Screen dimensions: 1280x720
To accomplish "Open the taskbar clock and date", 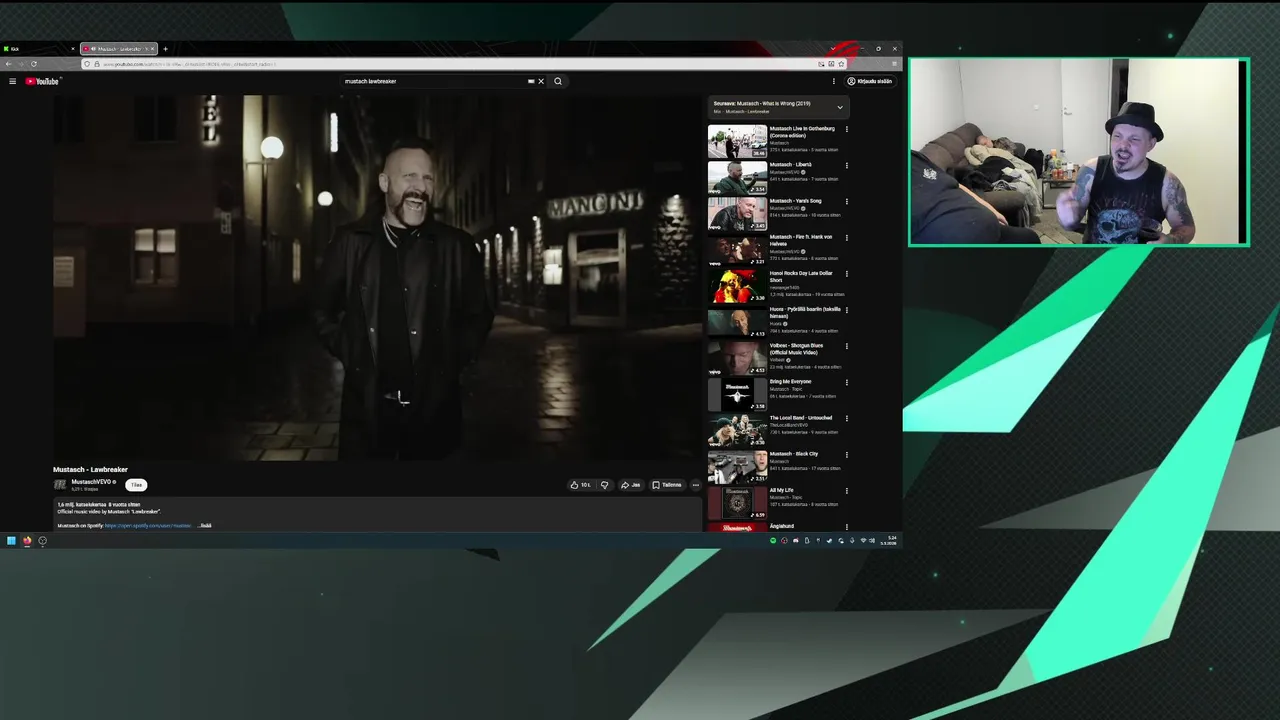I will 890,541.
